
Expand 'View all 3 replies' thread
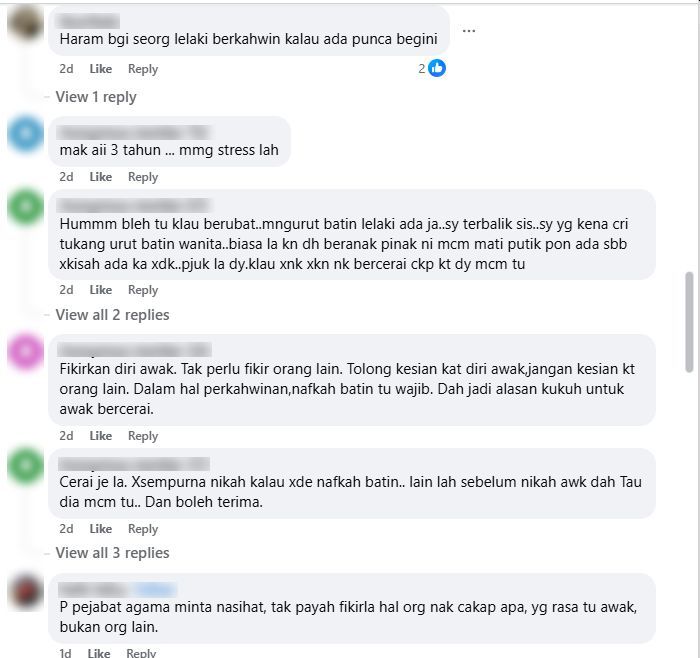coord(112,553)
